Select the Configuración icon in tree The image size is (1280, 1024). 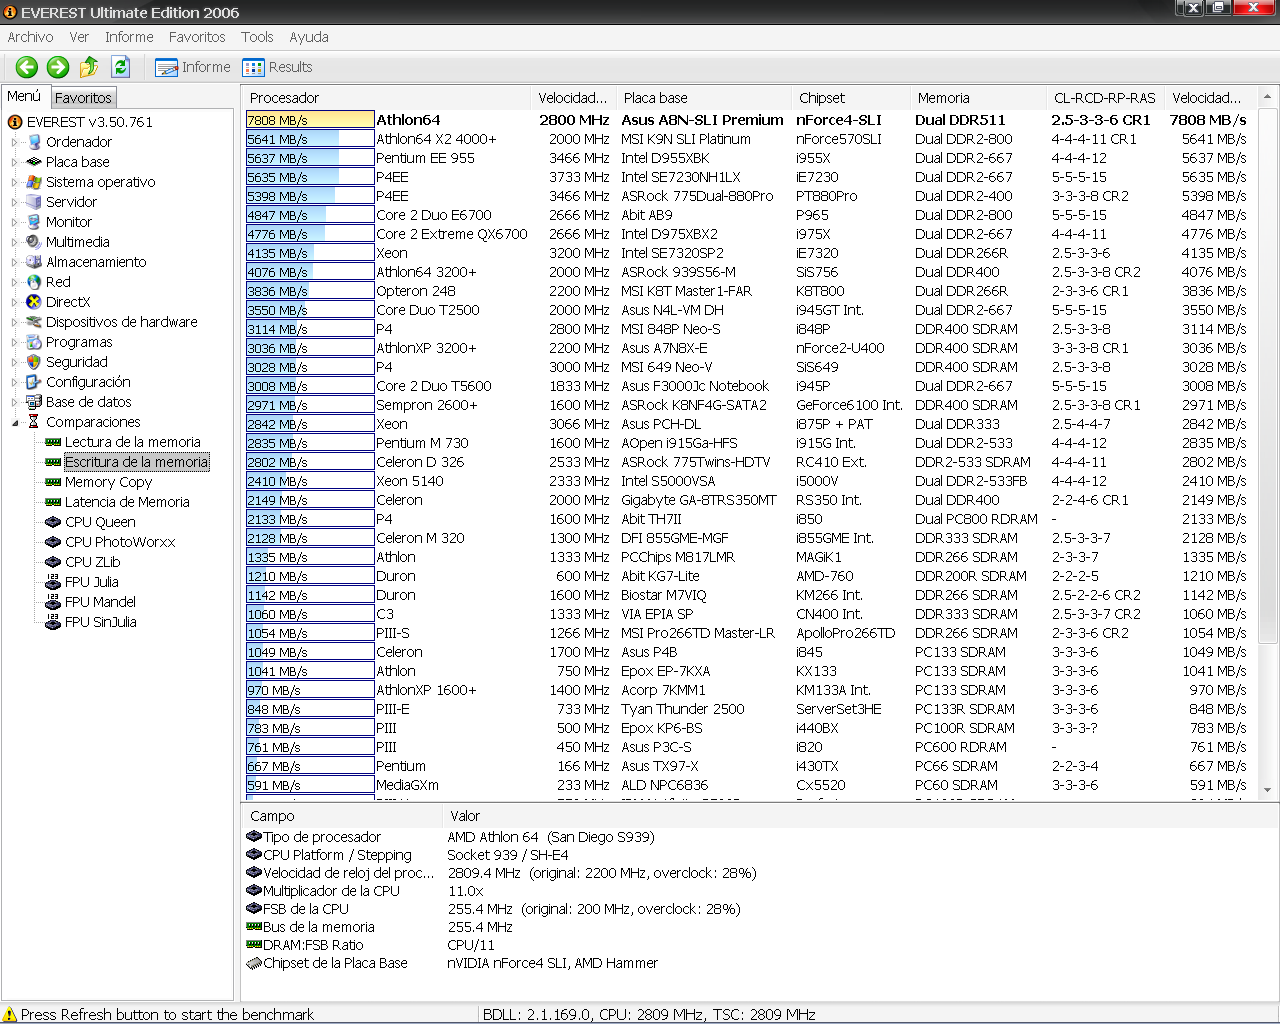point(34,382)
